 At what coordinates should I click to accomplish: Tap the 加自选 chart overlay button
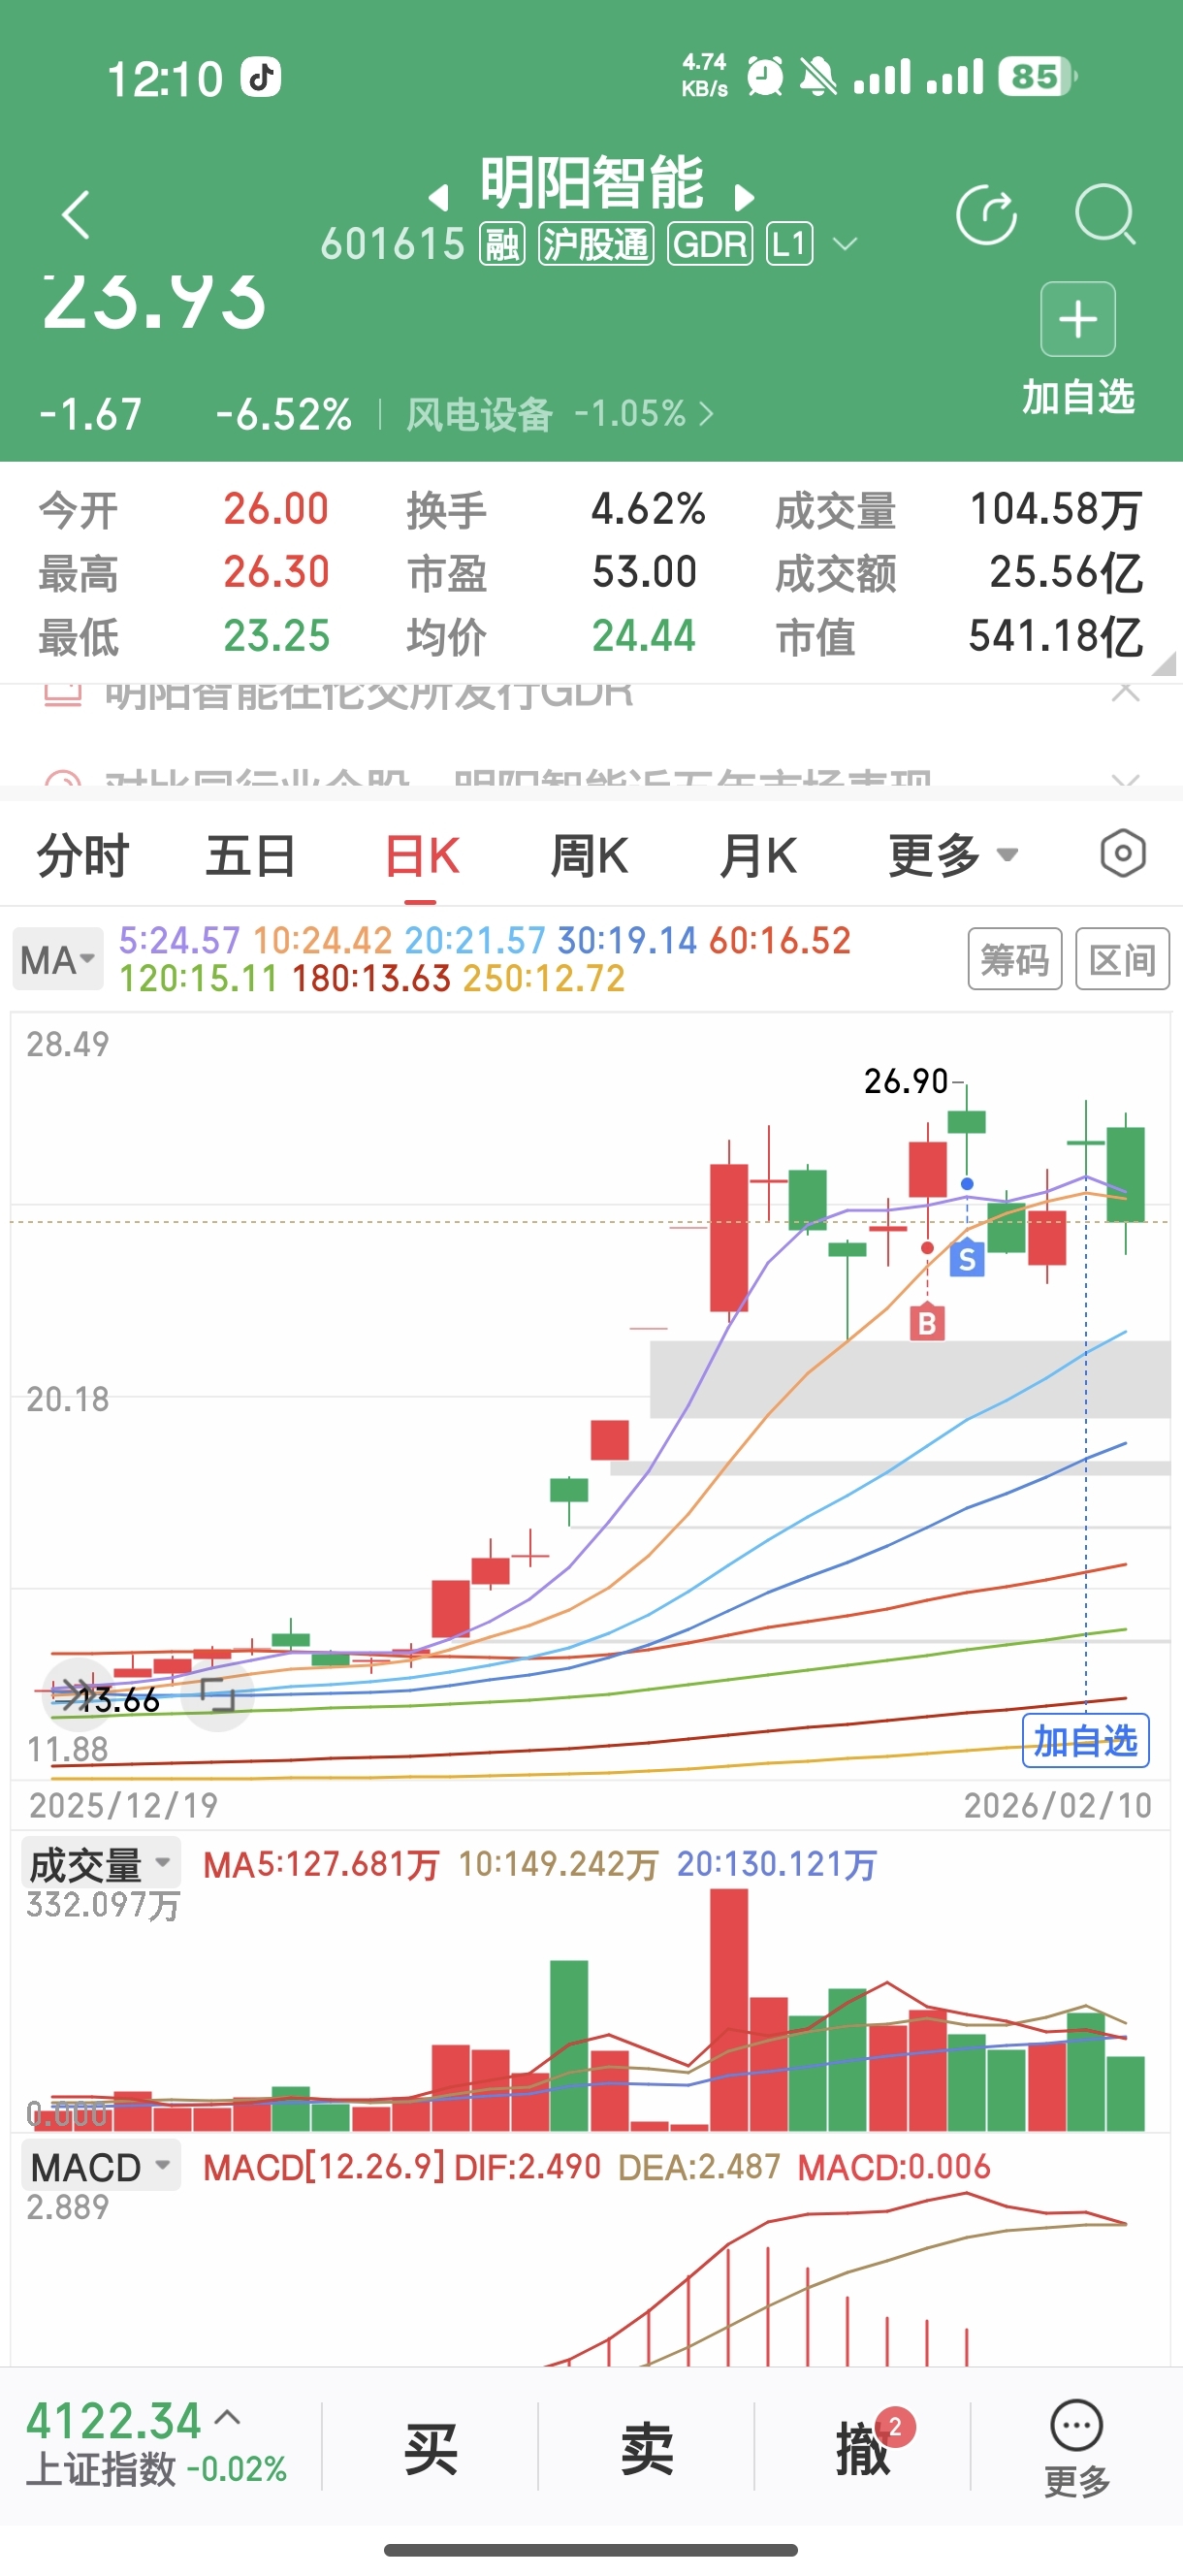1085,1741
